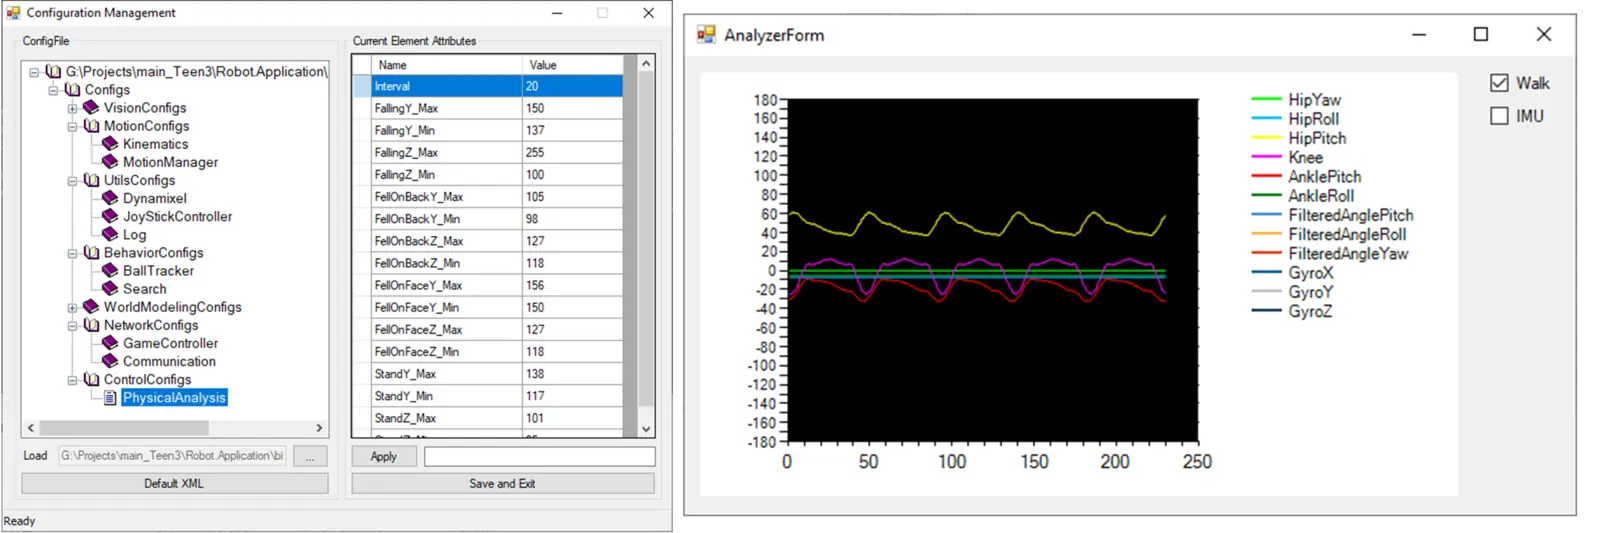Click the tree horizontal scroll right arrow
The height and width of the screenshot is (533, 1600).
[319, 428]
